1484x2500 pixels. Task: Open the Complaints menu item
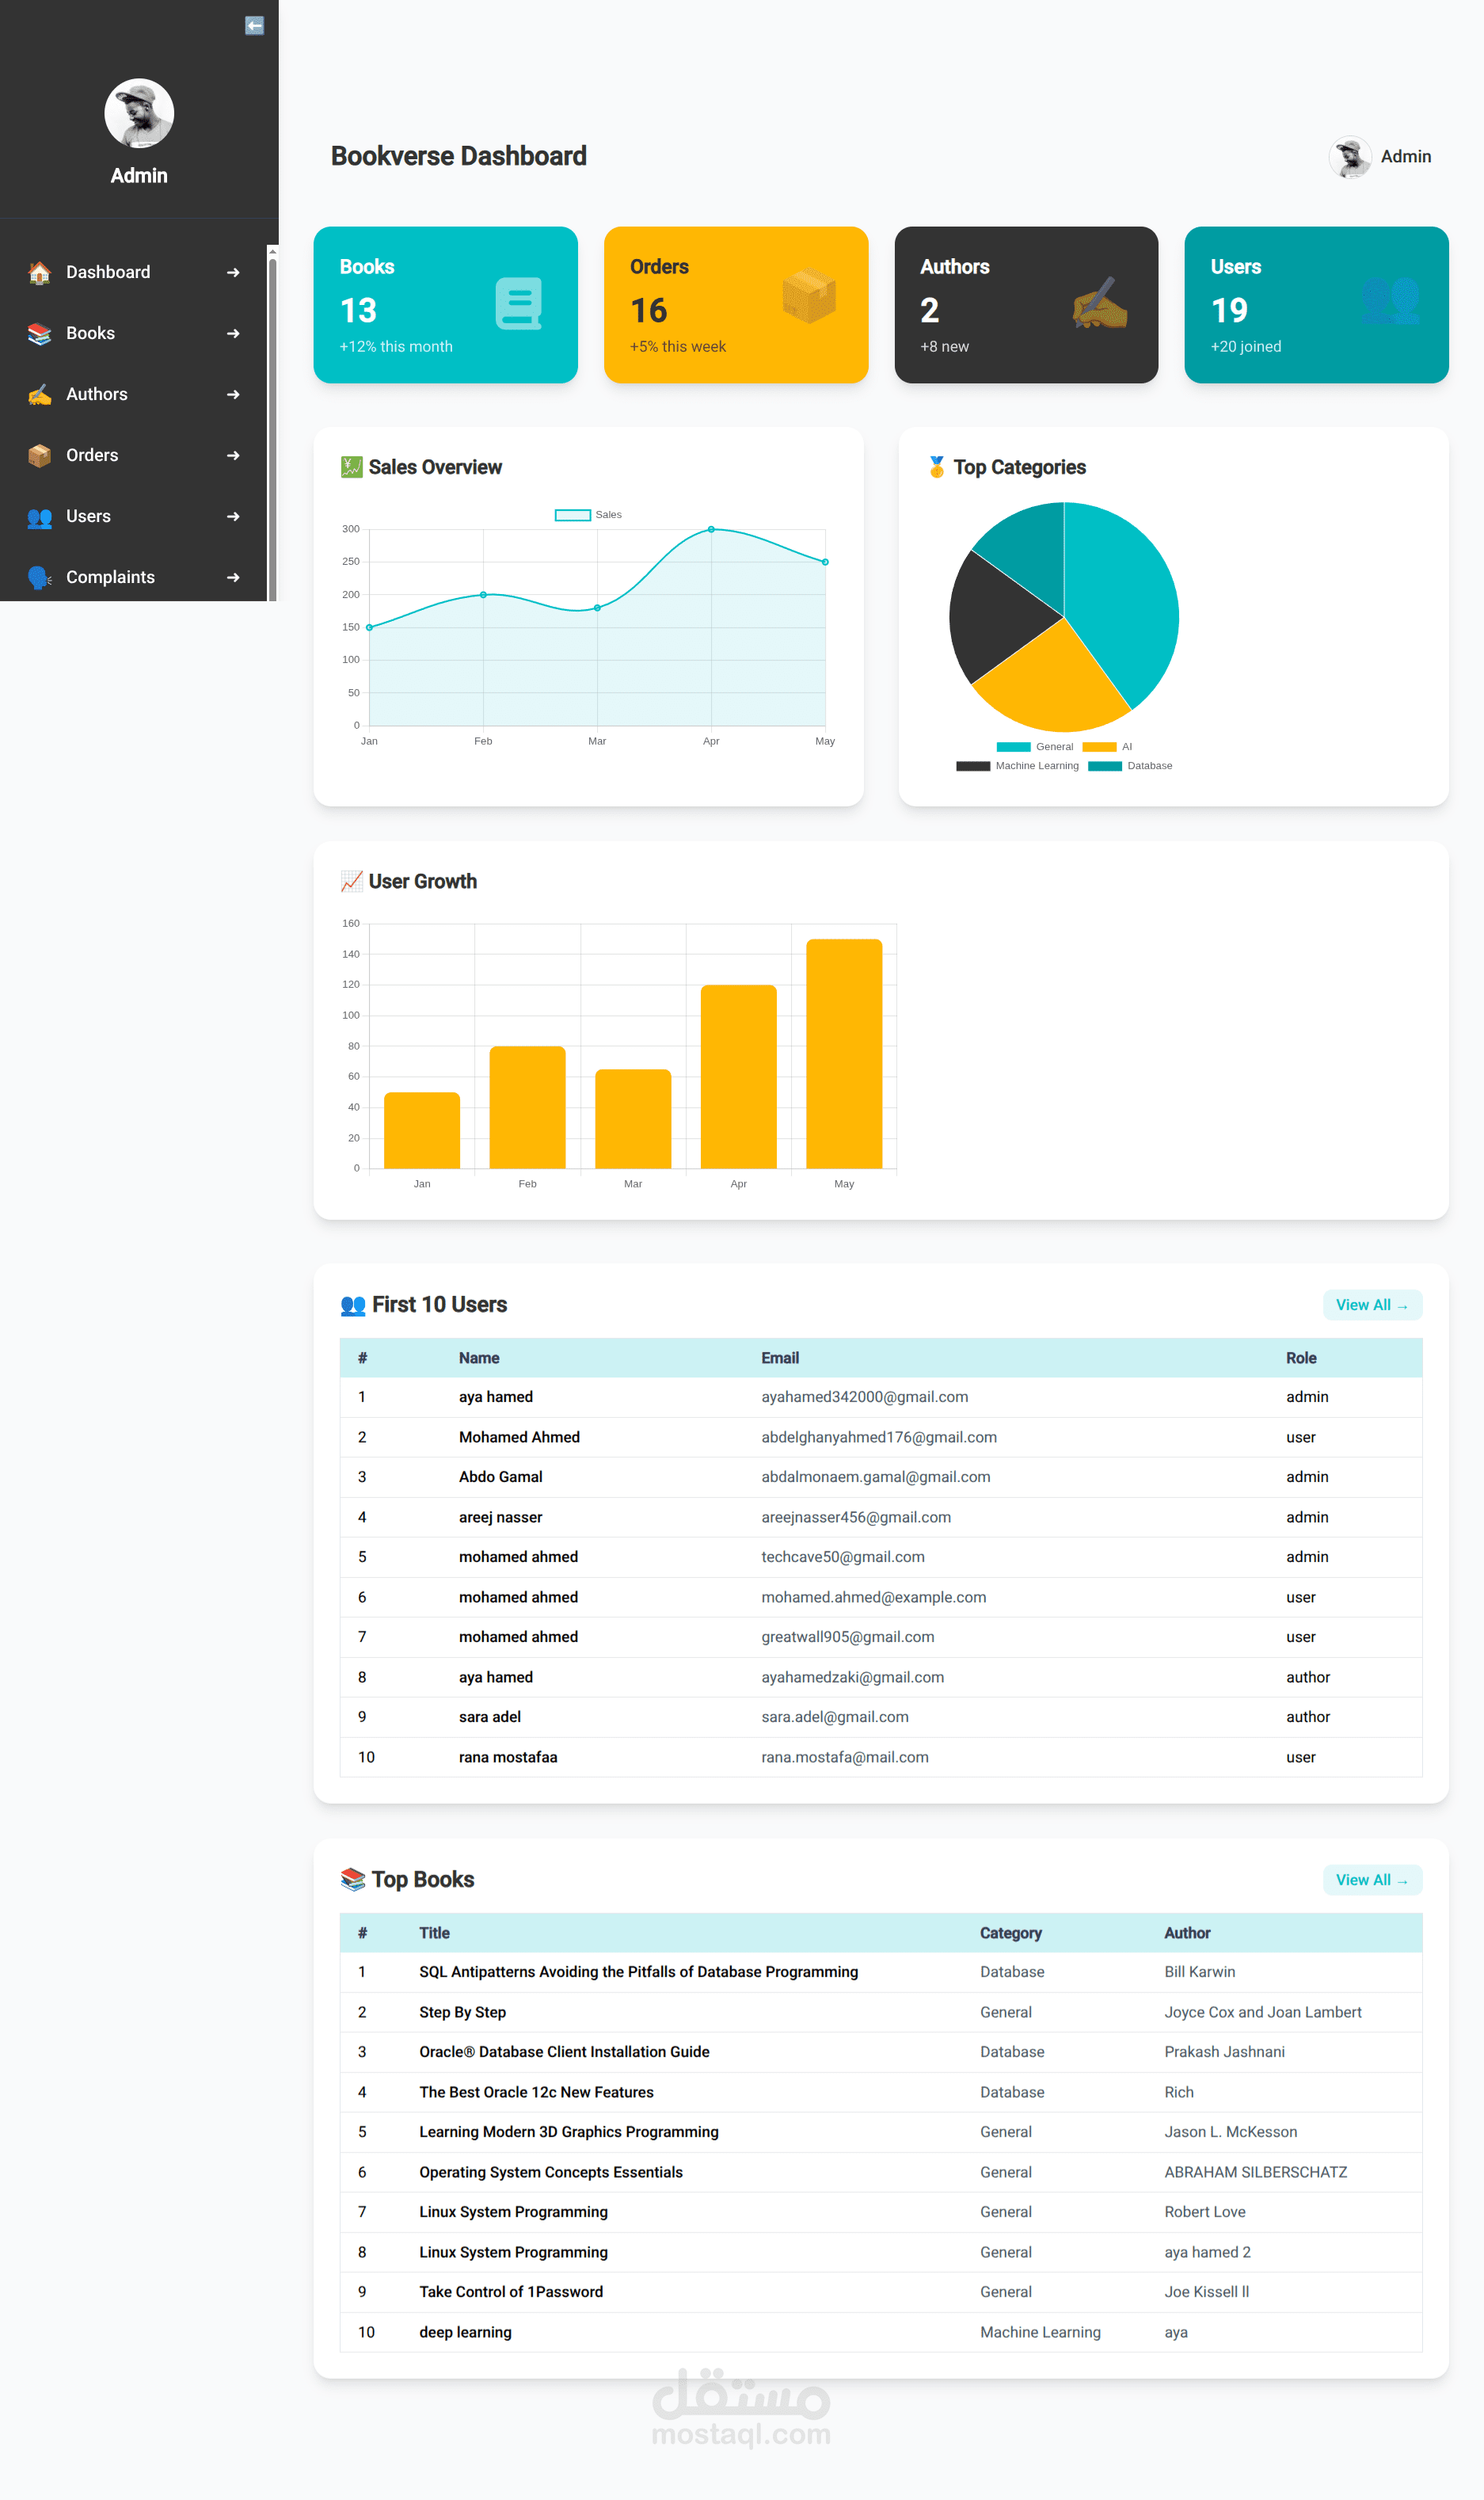pyautogui.click(x=133, y=577)
